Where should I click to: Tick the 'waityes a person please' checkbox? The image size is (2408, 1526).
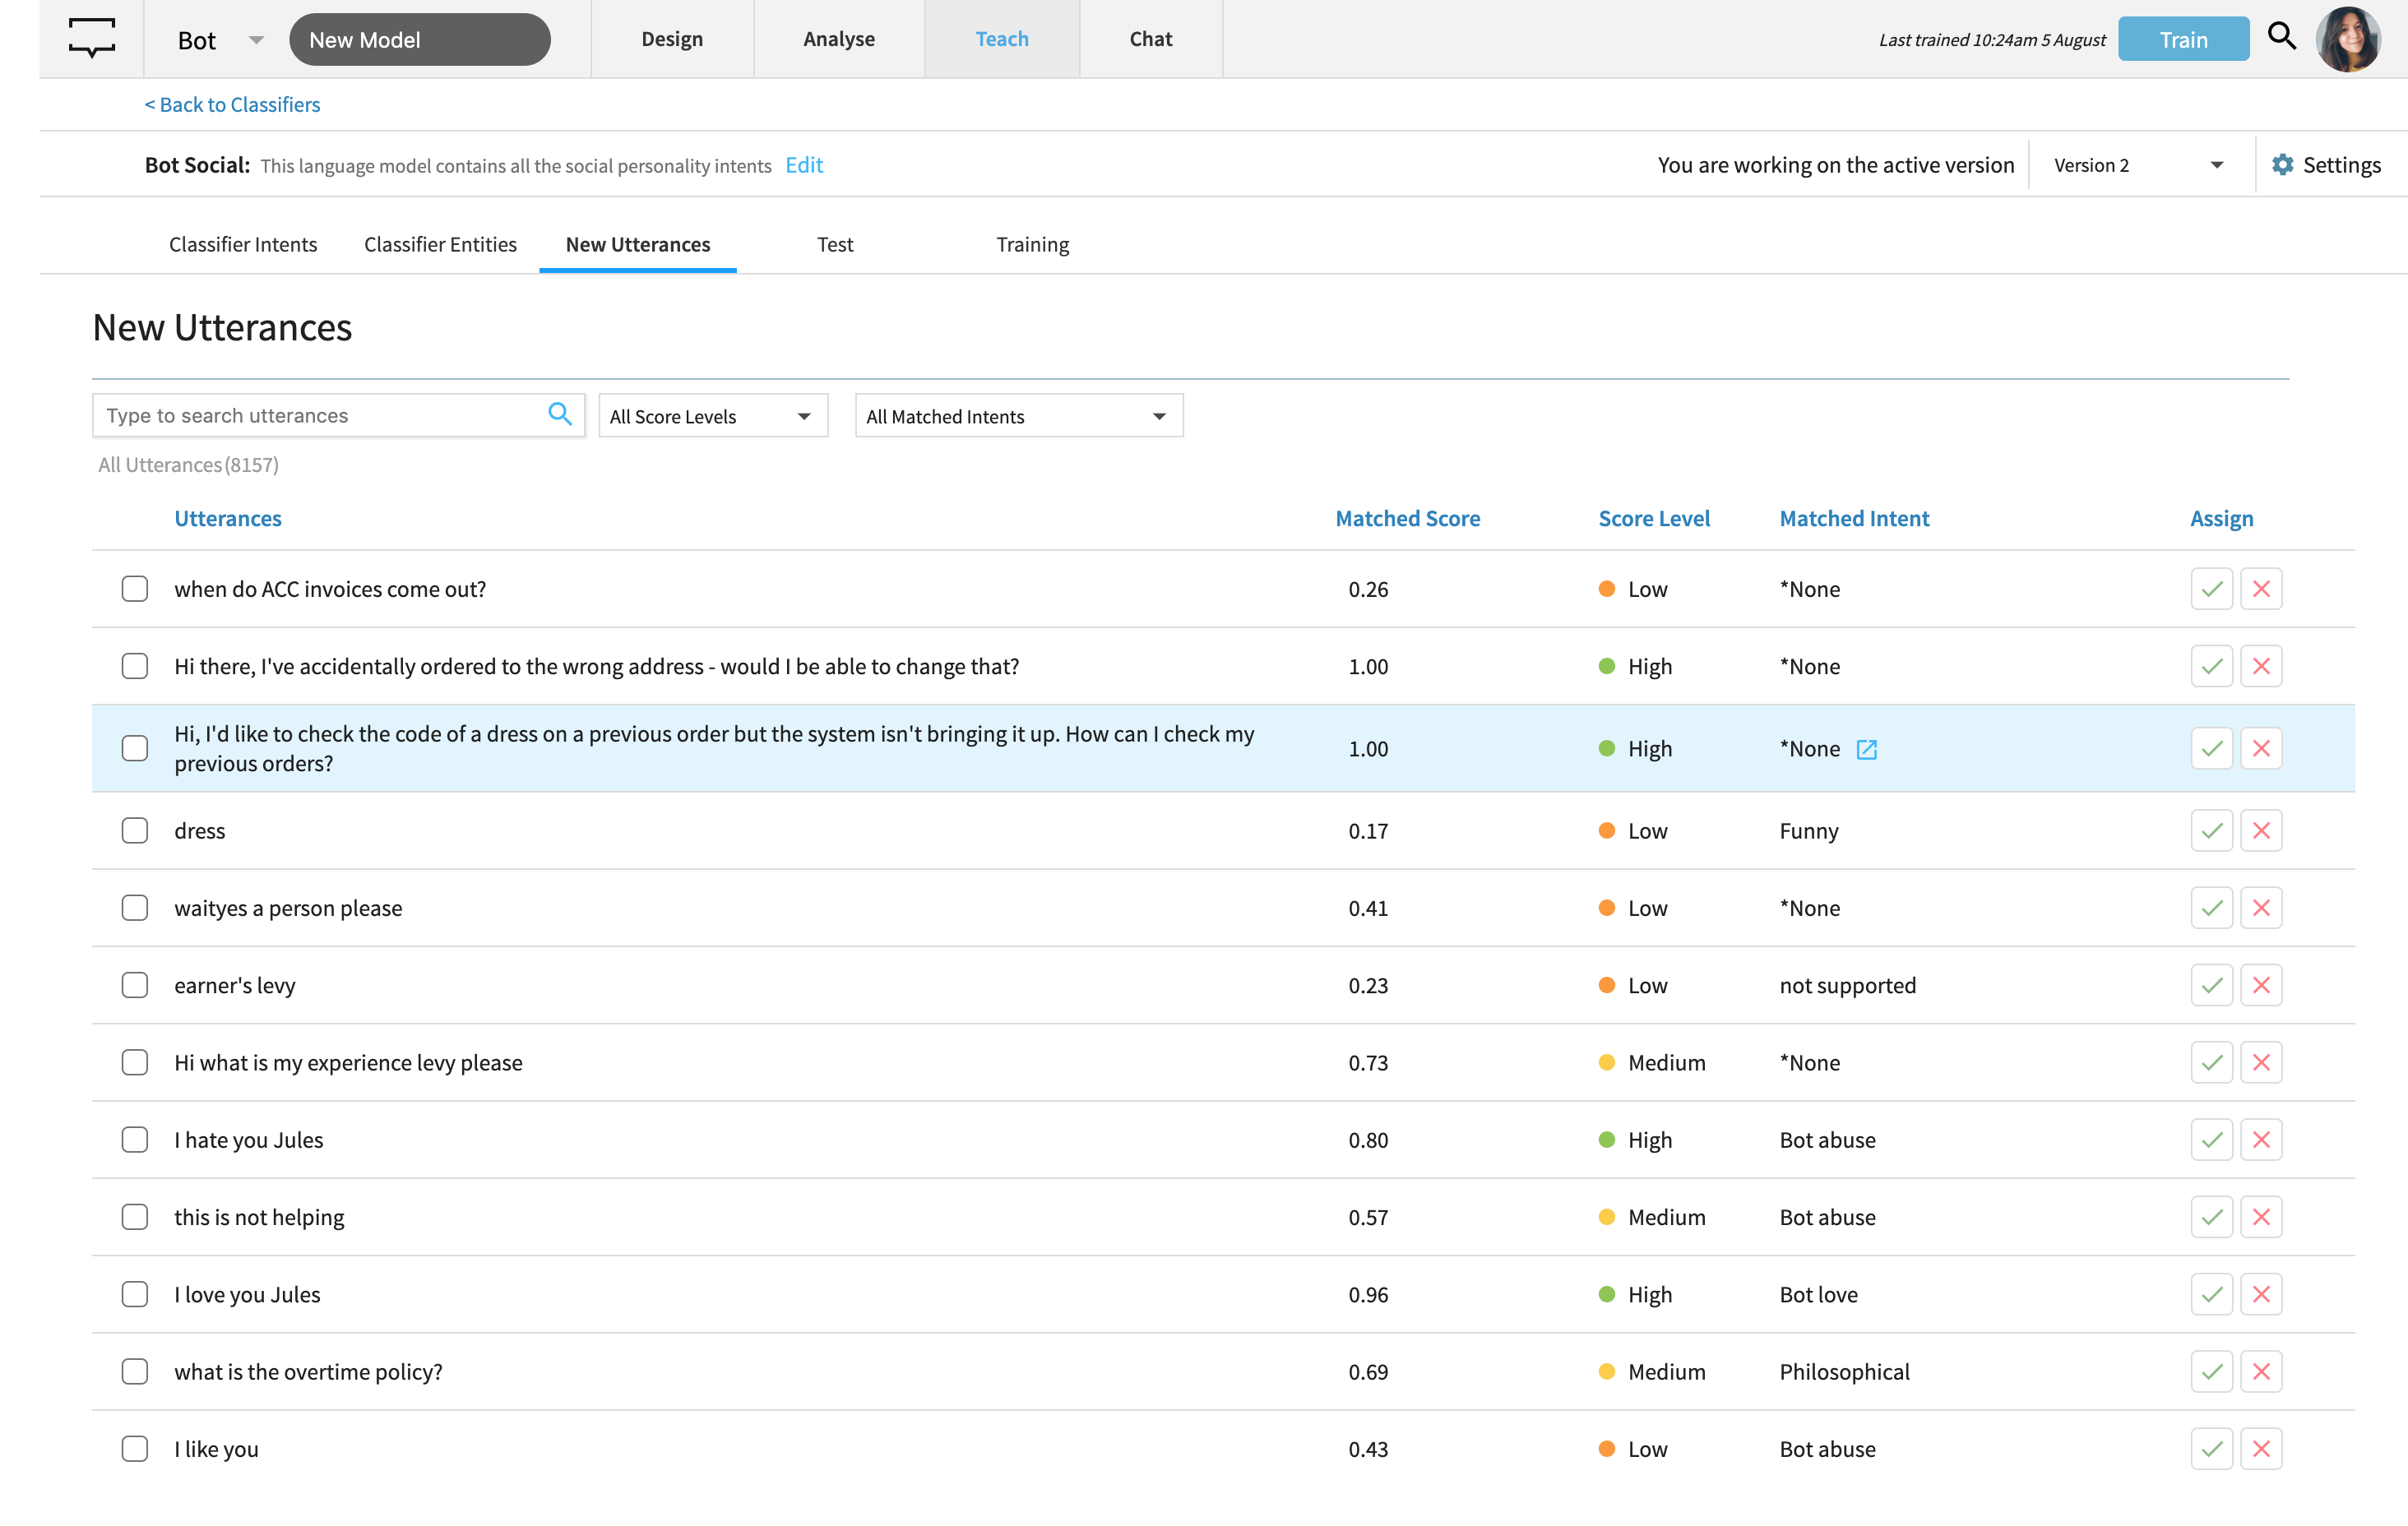pyautogui.click(x=135, y=908)
